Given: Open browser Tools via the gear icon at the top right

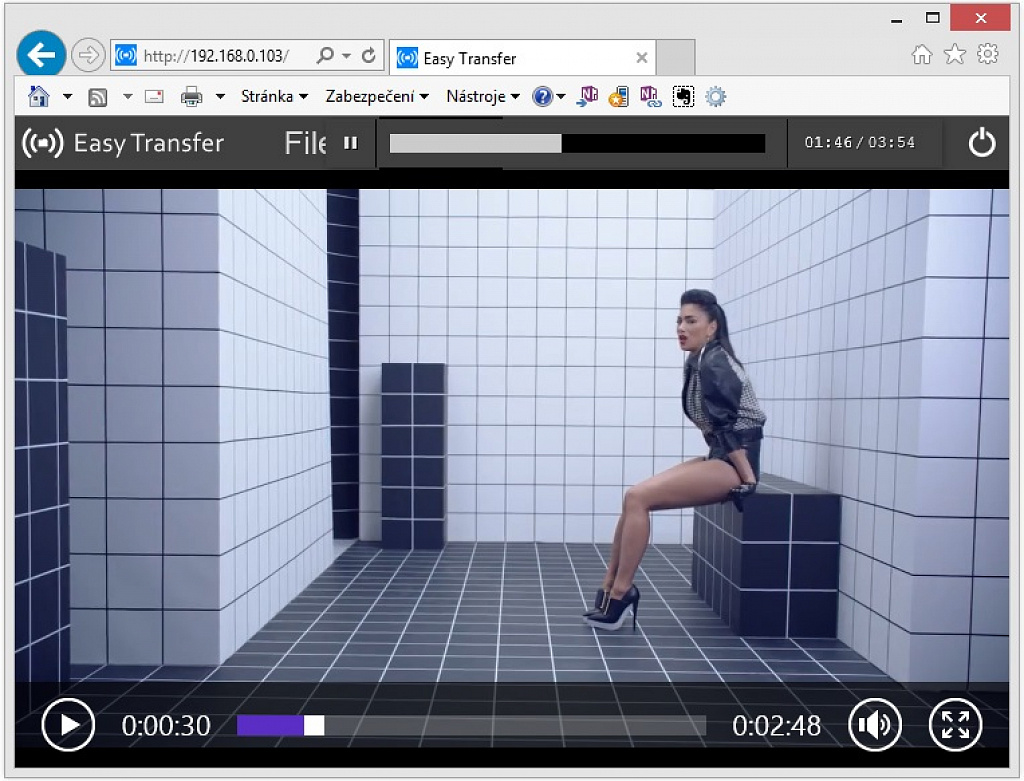Looking at the screenshot, I should tap(987, 54).
